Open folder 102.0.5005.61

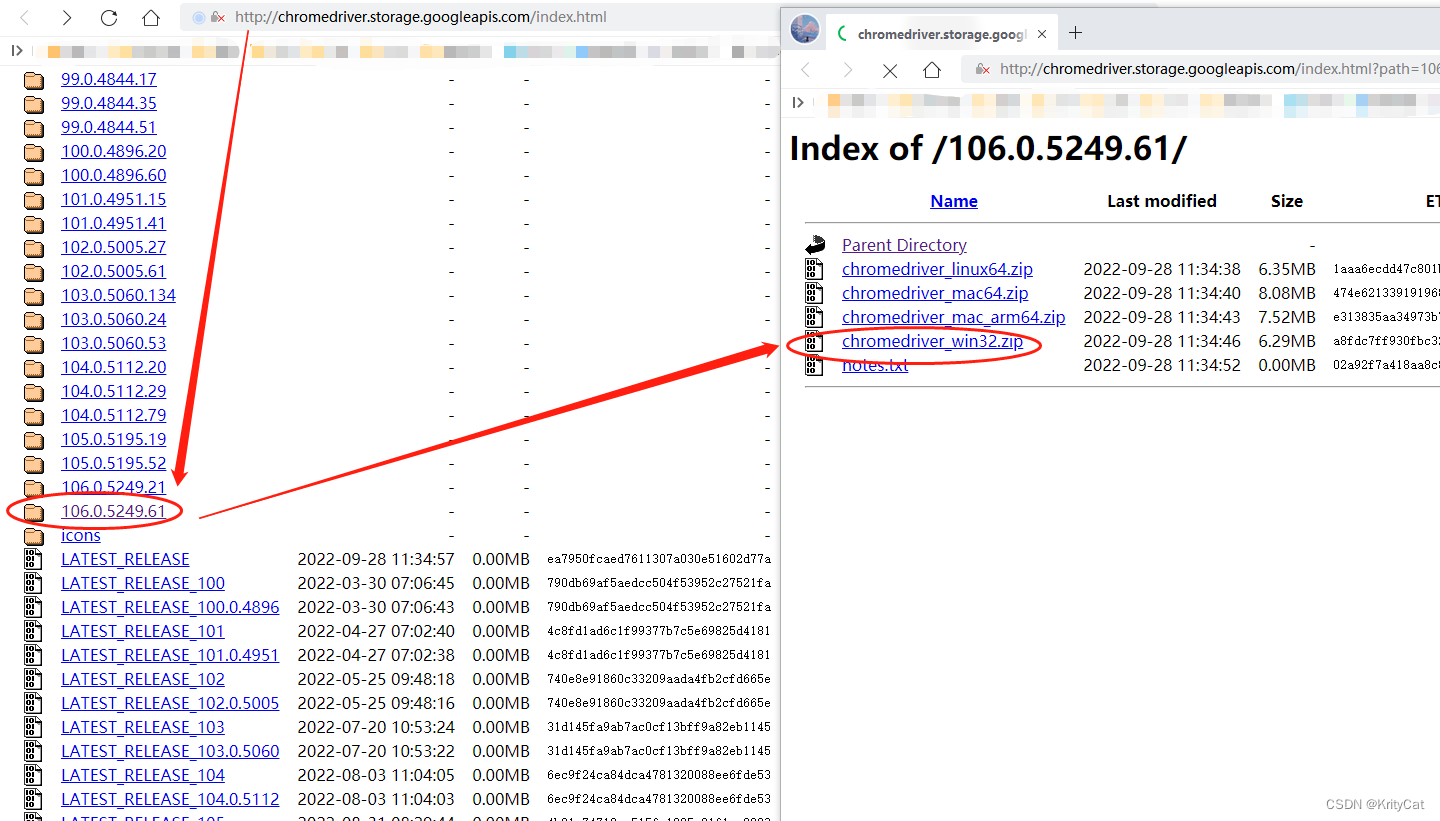pos(114,271)
